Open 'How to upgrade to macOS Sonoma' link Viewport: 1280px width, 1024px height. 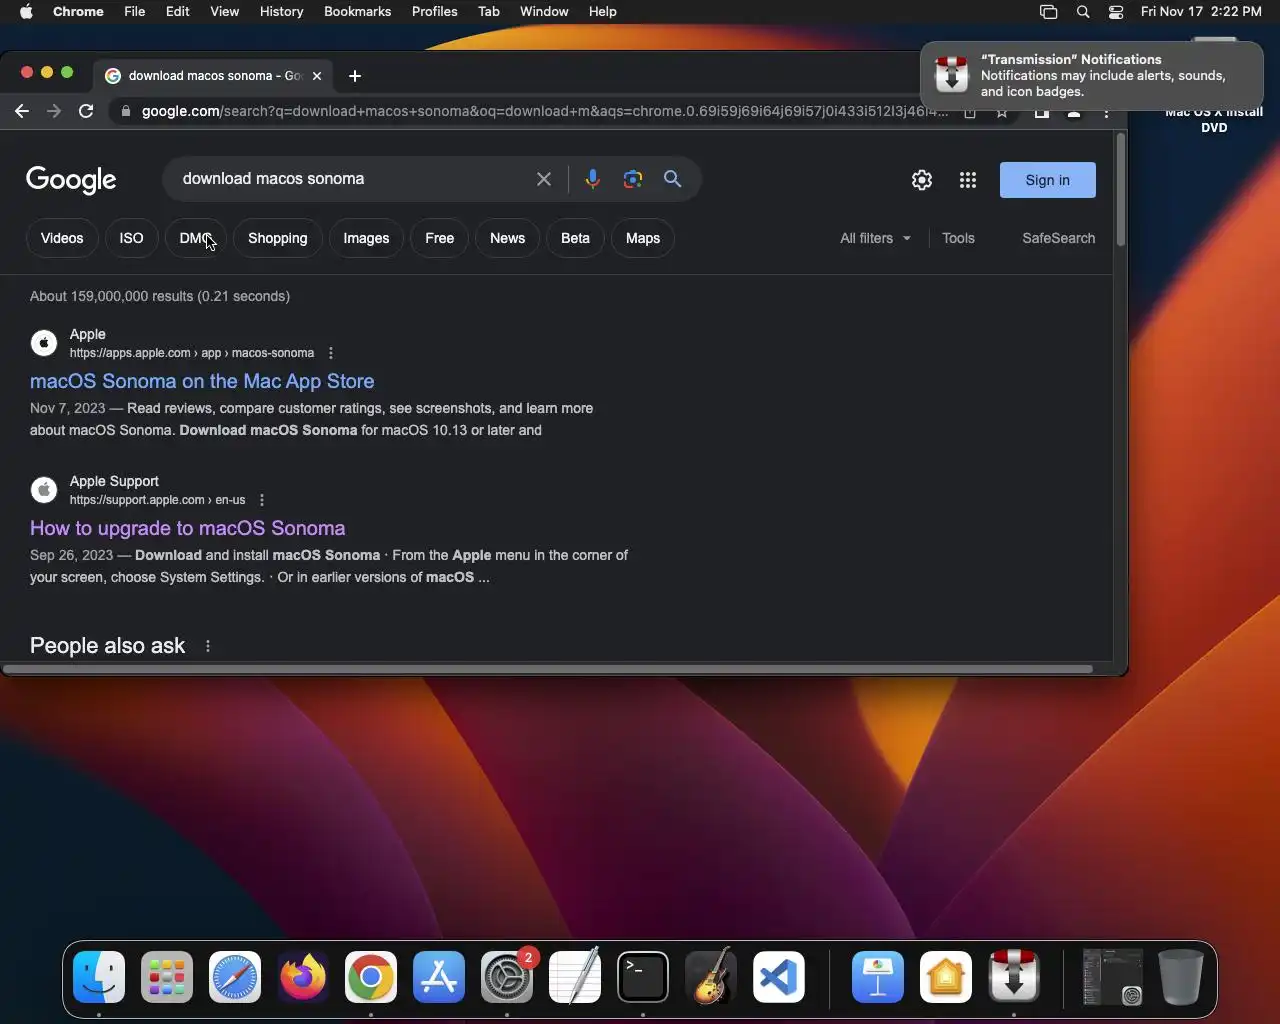(187, 528)
